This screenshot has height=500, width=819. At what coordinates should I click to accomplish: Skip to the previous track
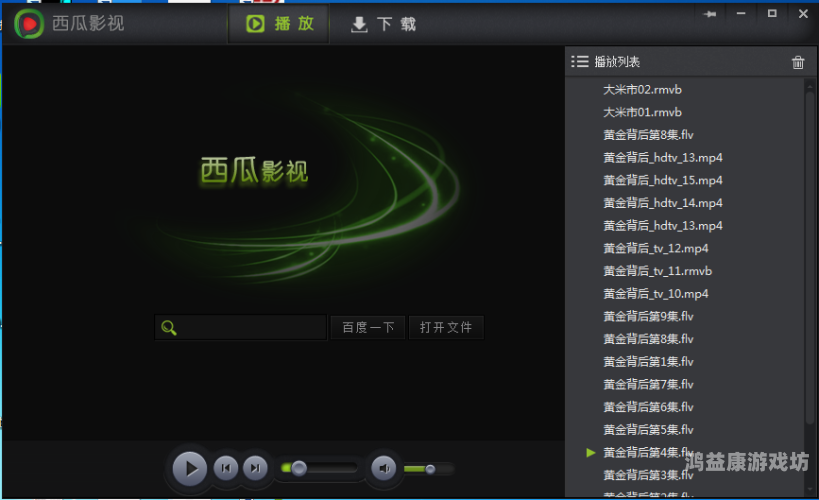(x=226, y=467)
